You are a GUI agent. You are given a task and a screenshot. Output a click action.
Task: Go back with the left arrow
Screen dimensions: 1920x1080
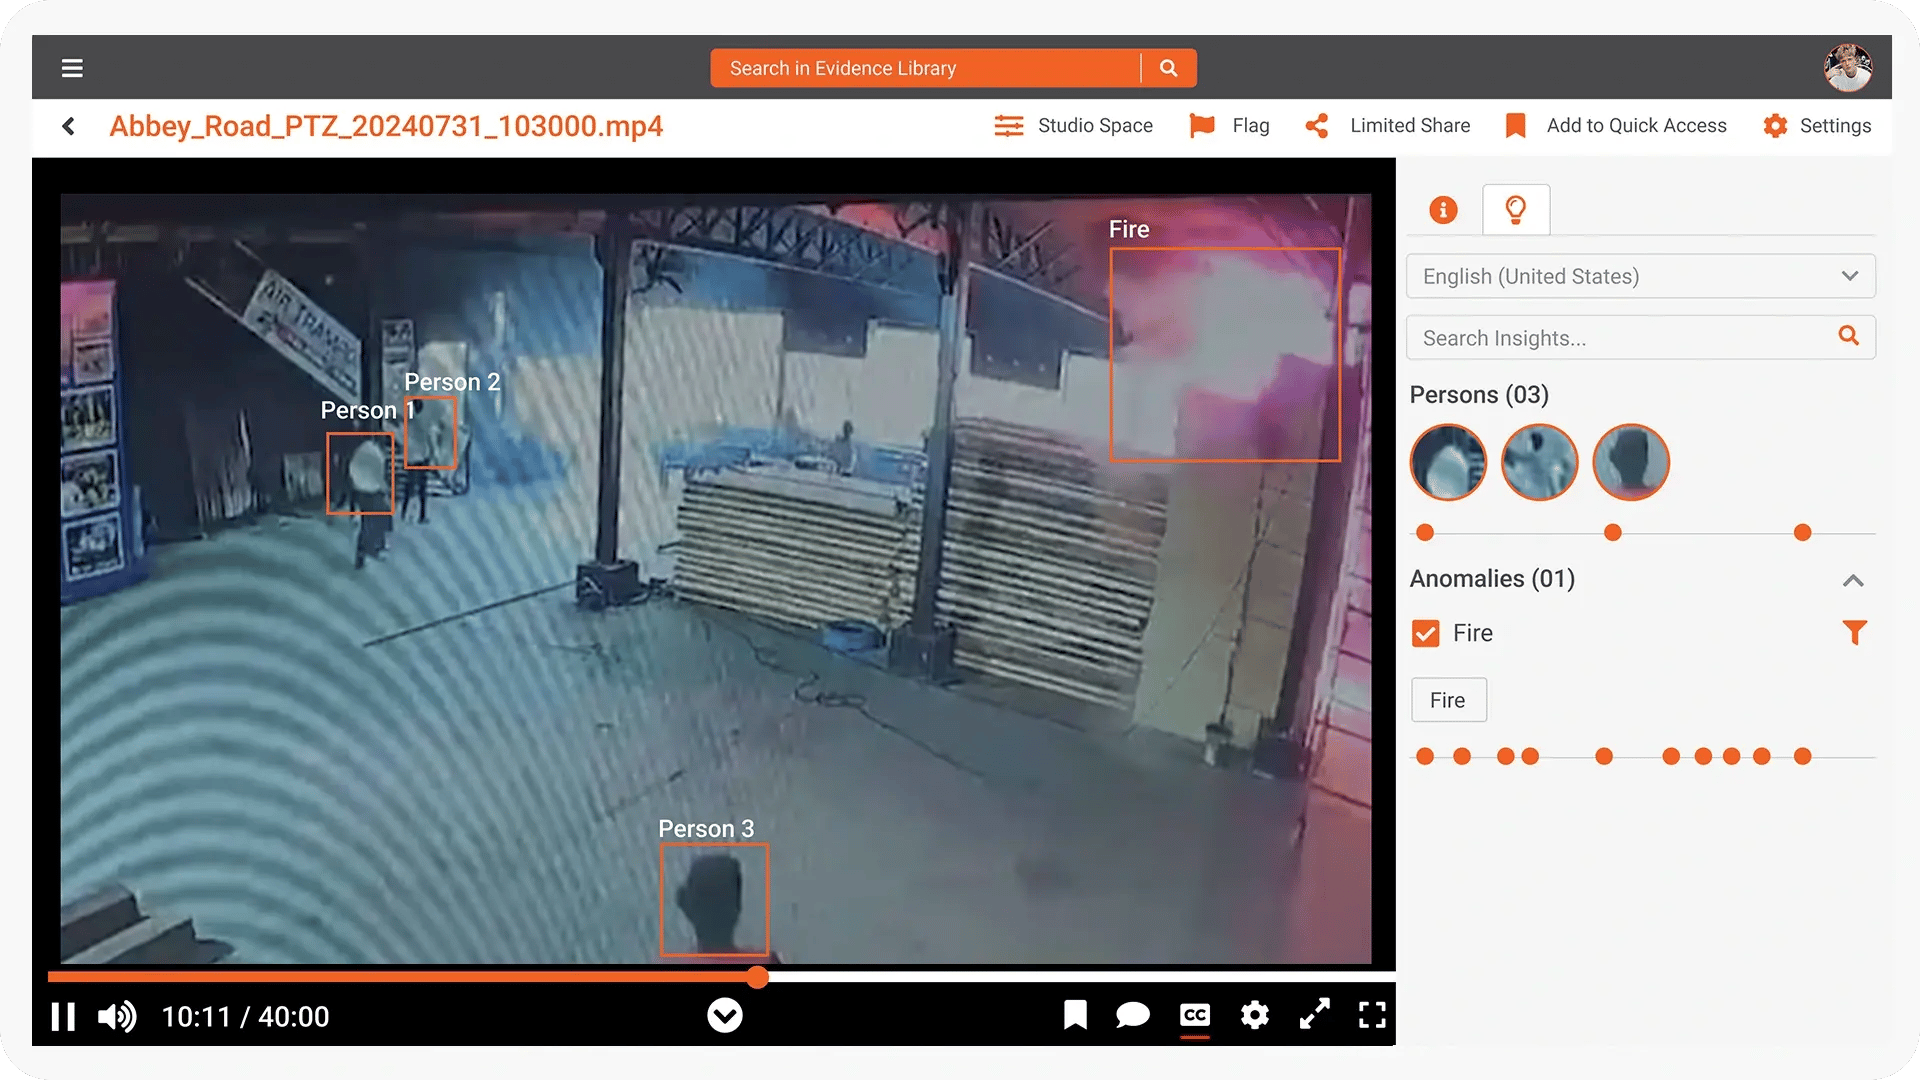pyautogui.click(x=68, y=126)
